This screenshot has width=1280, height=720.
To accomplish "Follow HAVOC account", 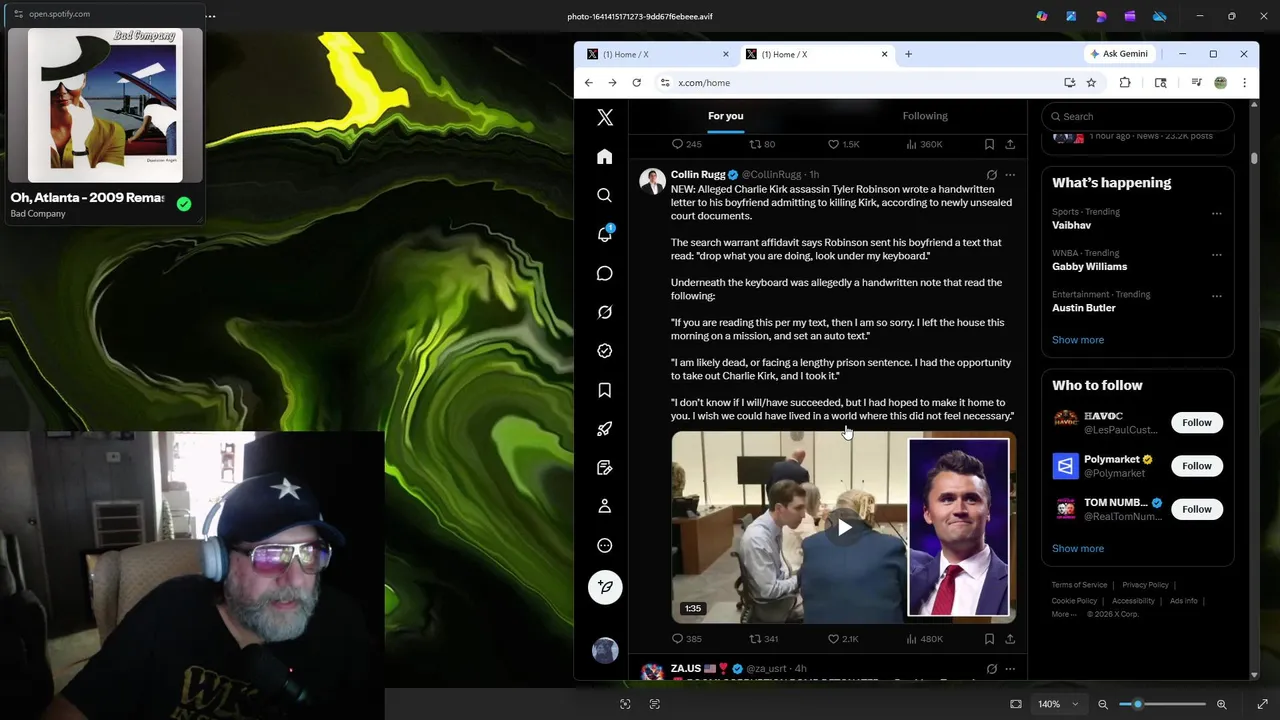I will click(1196, 423).
